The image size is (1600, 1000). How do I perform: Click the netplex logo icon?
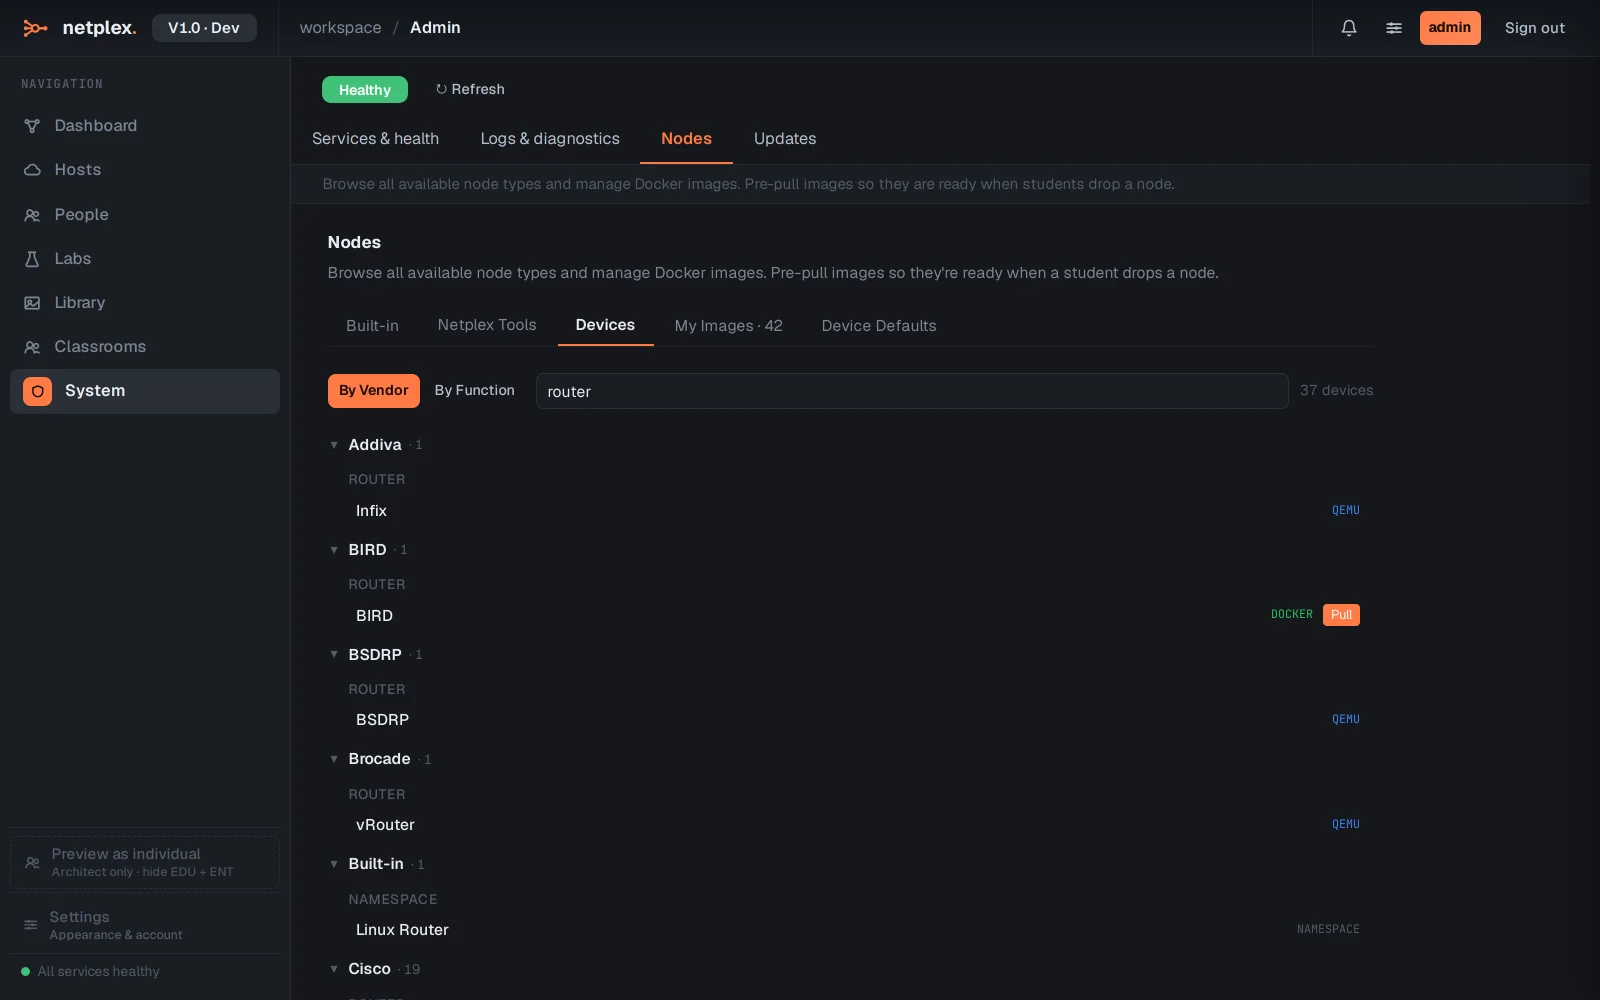(35, 28)
